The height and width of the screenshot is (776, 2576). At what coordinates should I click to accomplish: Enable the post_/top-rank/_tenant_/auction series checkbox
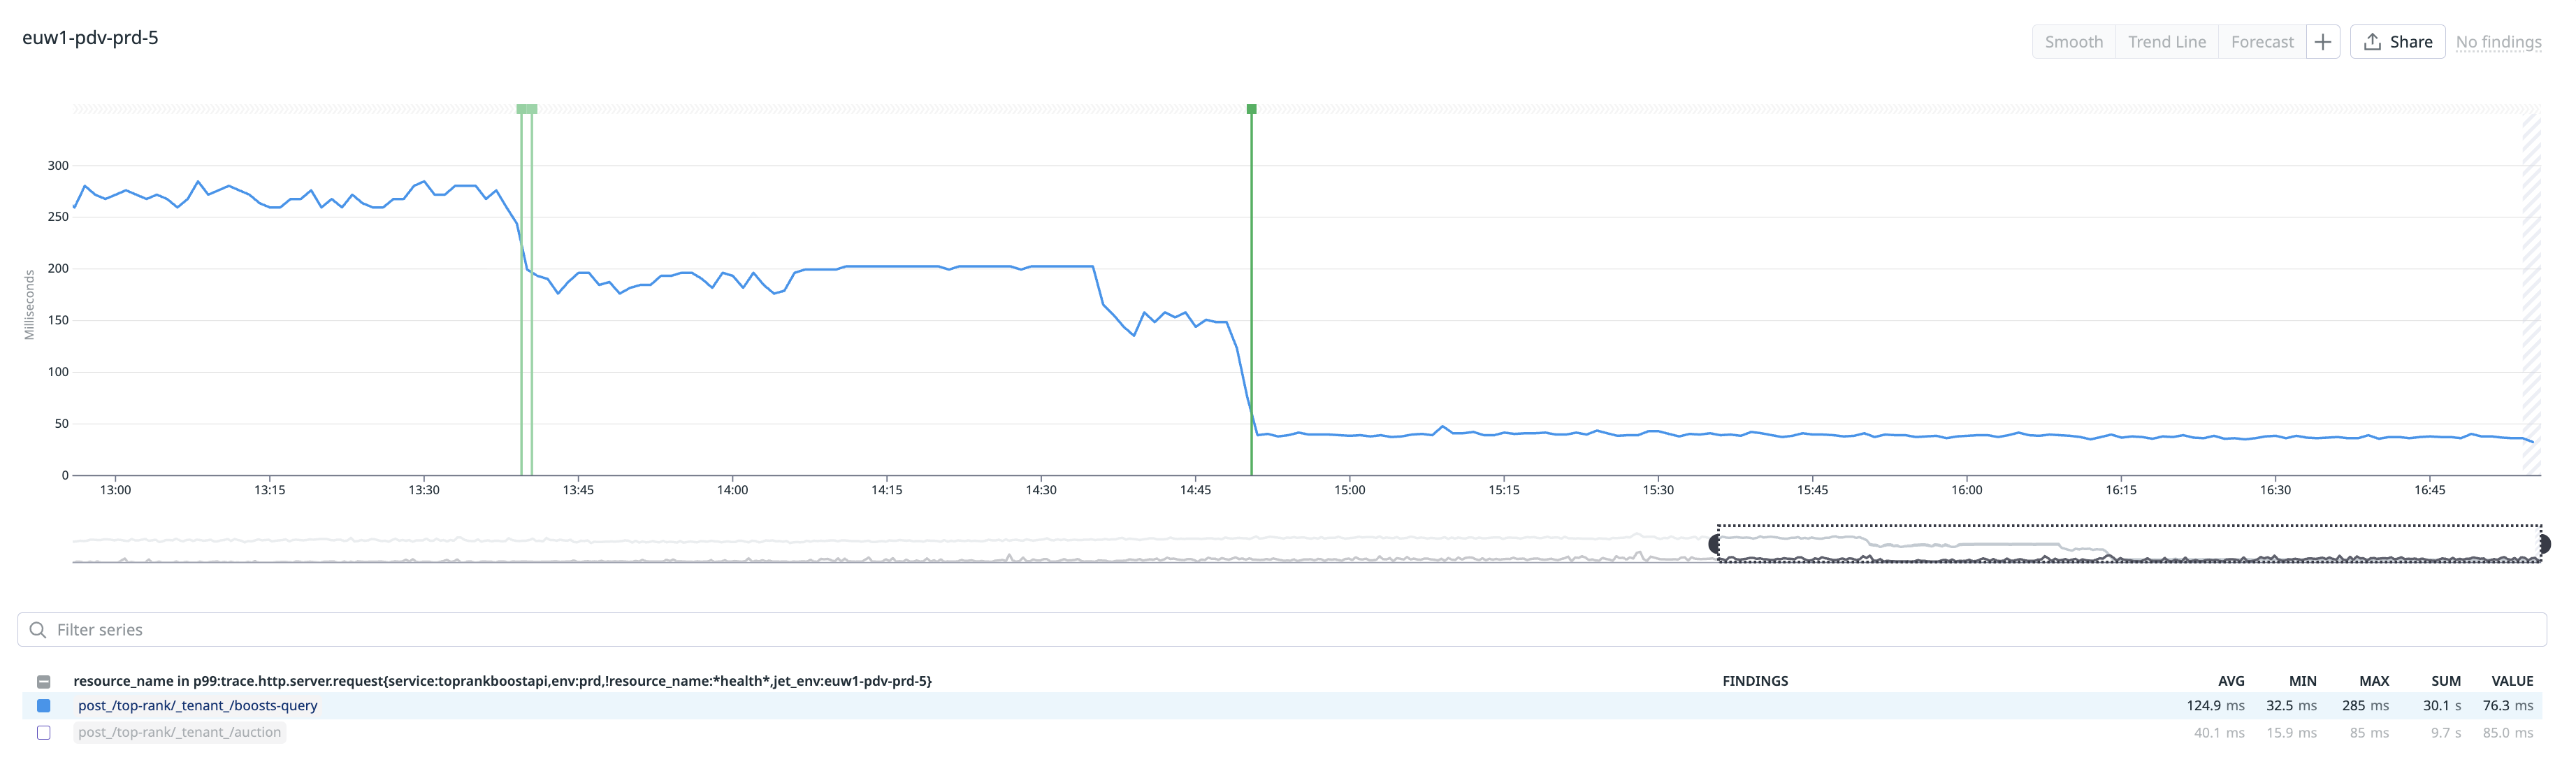pyautogui.click(x=44, y=733)
